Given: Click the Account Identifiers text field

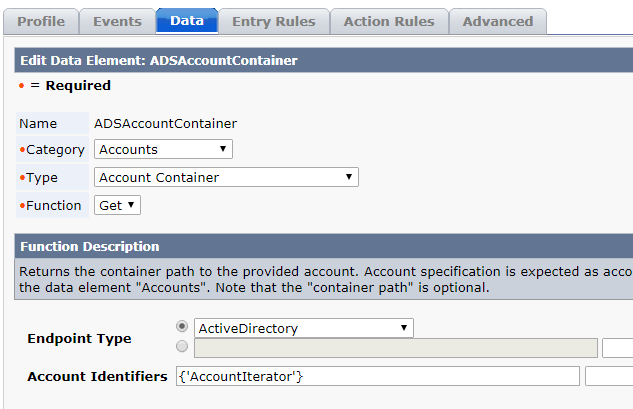Looking at the screenshot, I should 378,376.
